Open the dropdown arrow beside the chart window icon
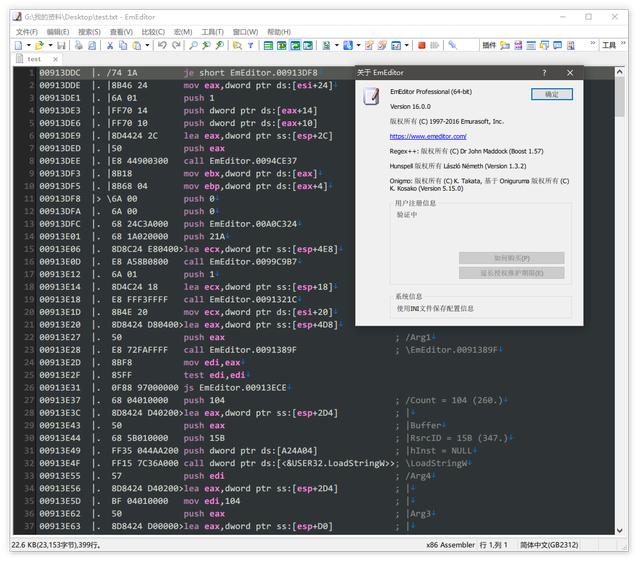The image size is (640, 564). click(x=407, y=45)
